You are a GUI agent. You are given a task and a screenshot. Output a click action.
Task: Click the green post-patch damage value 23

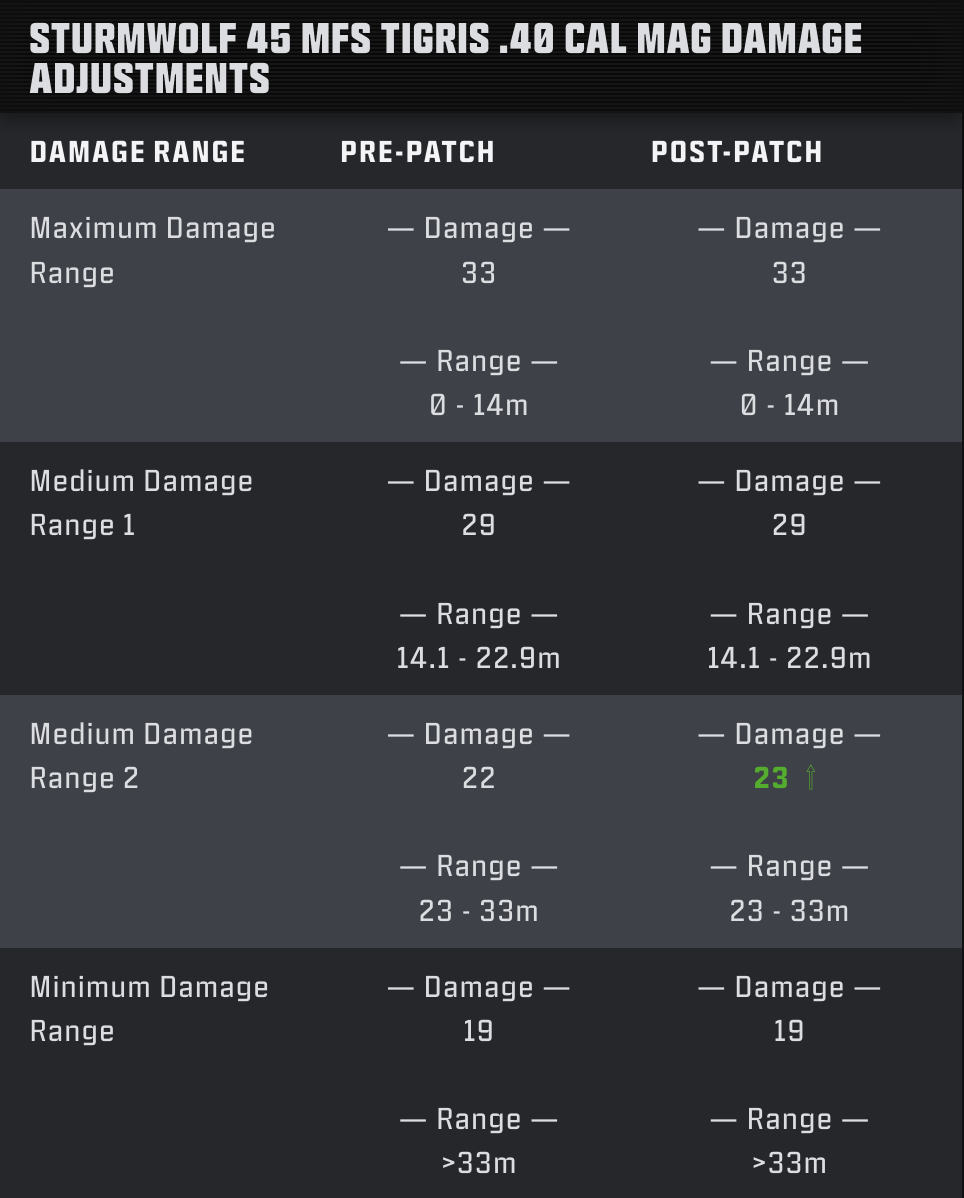[x=771, y=778]
